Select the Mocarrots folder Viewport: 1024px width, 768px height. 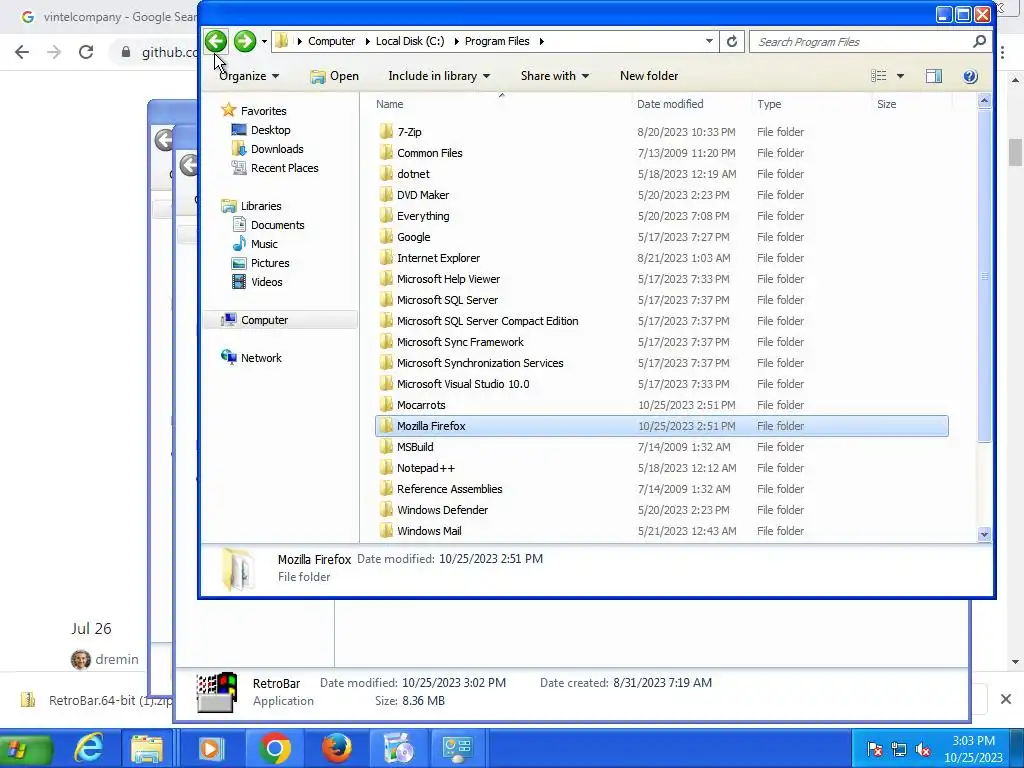(x=421, y=405)
